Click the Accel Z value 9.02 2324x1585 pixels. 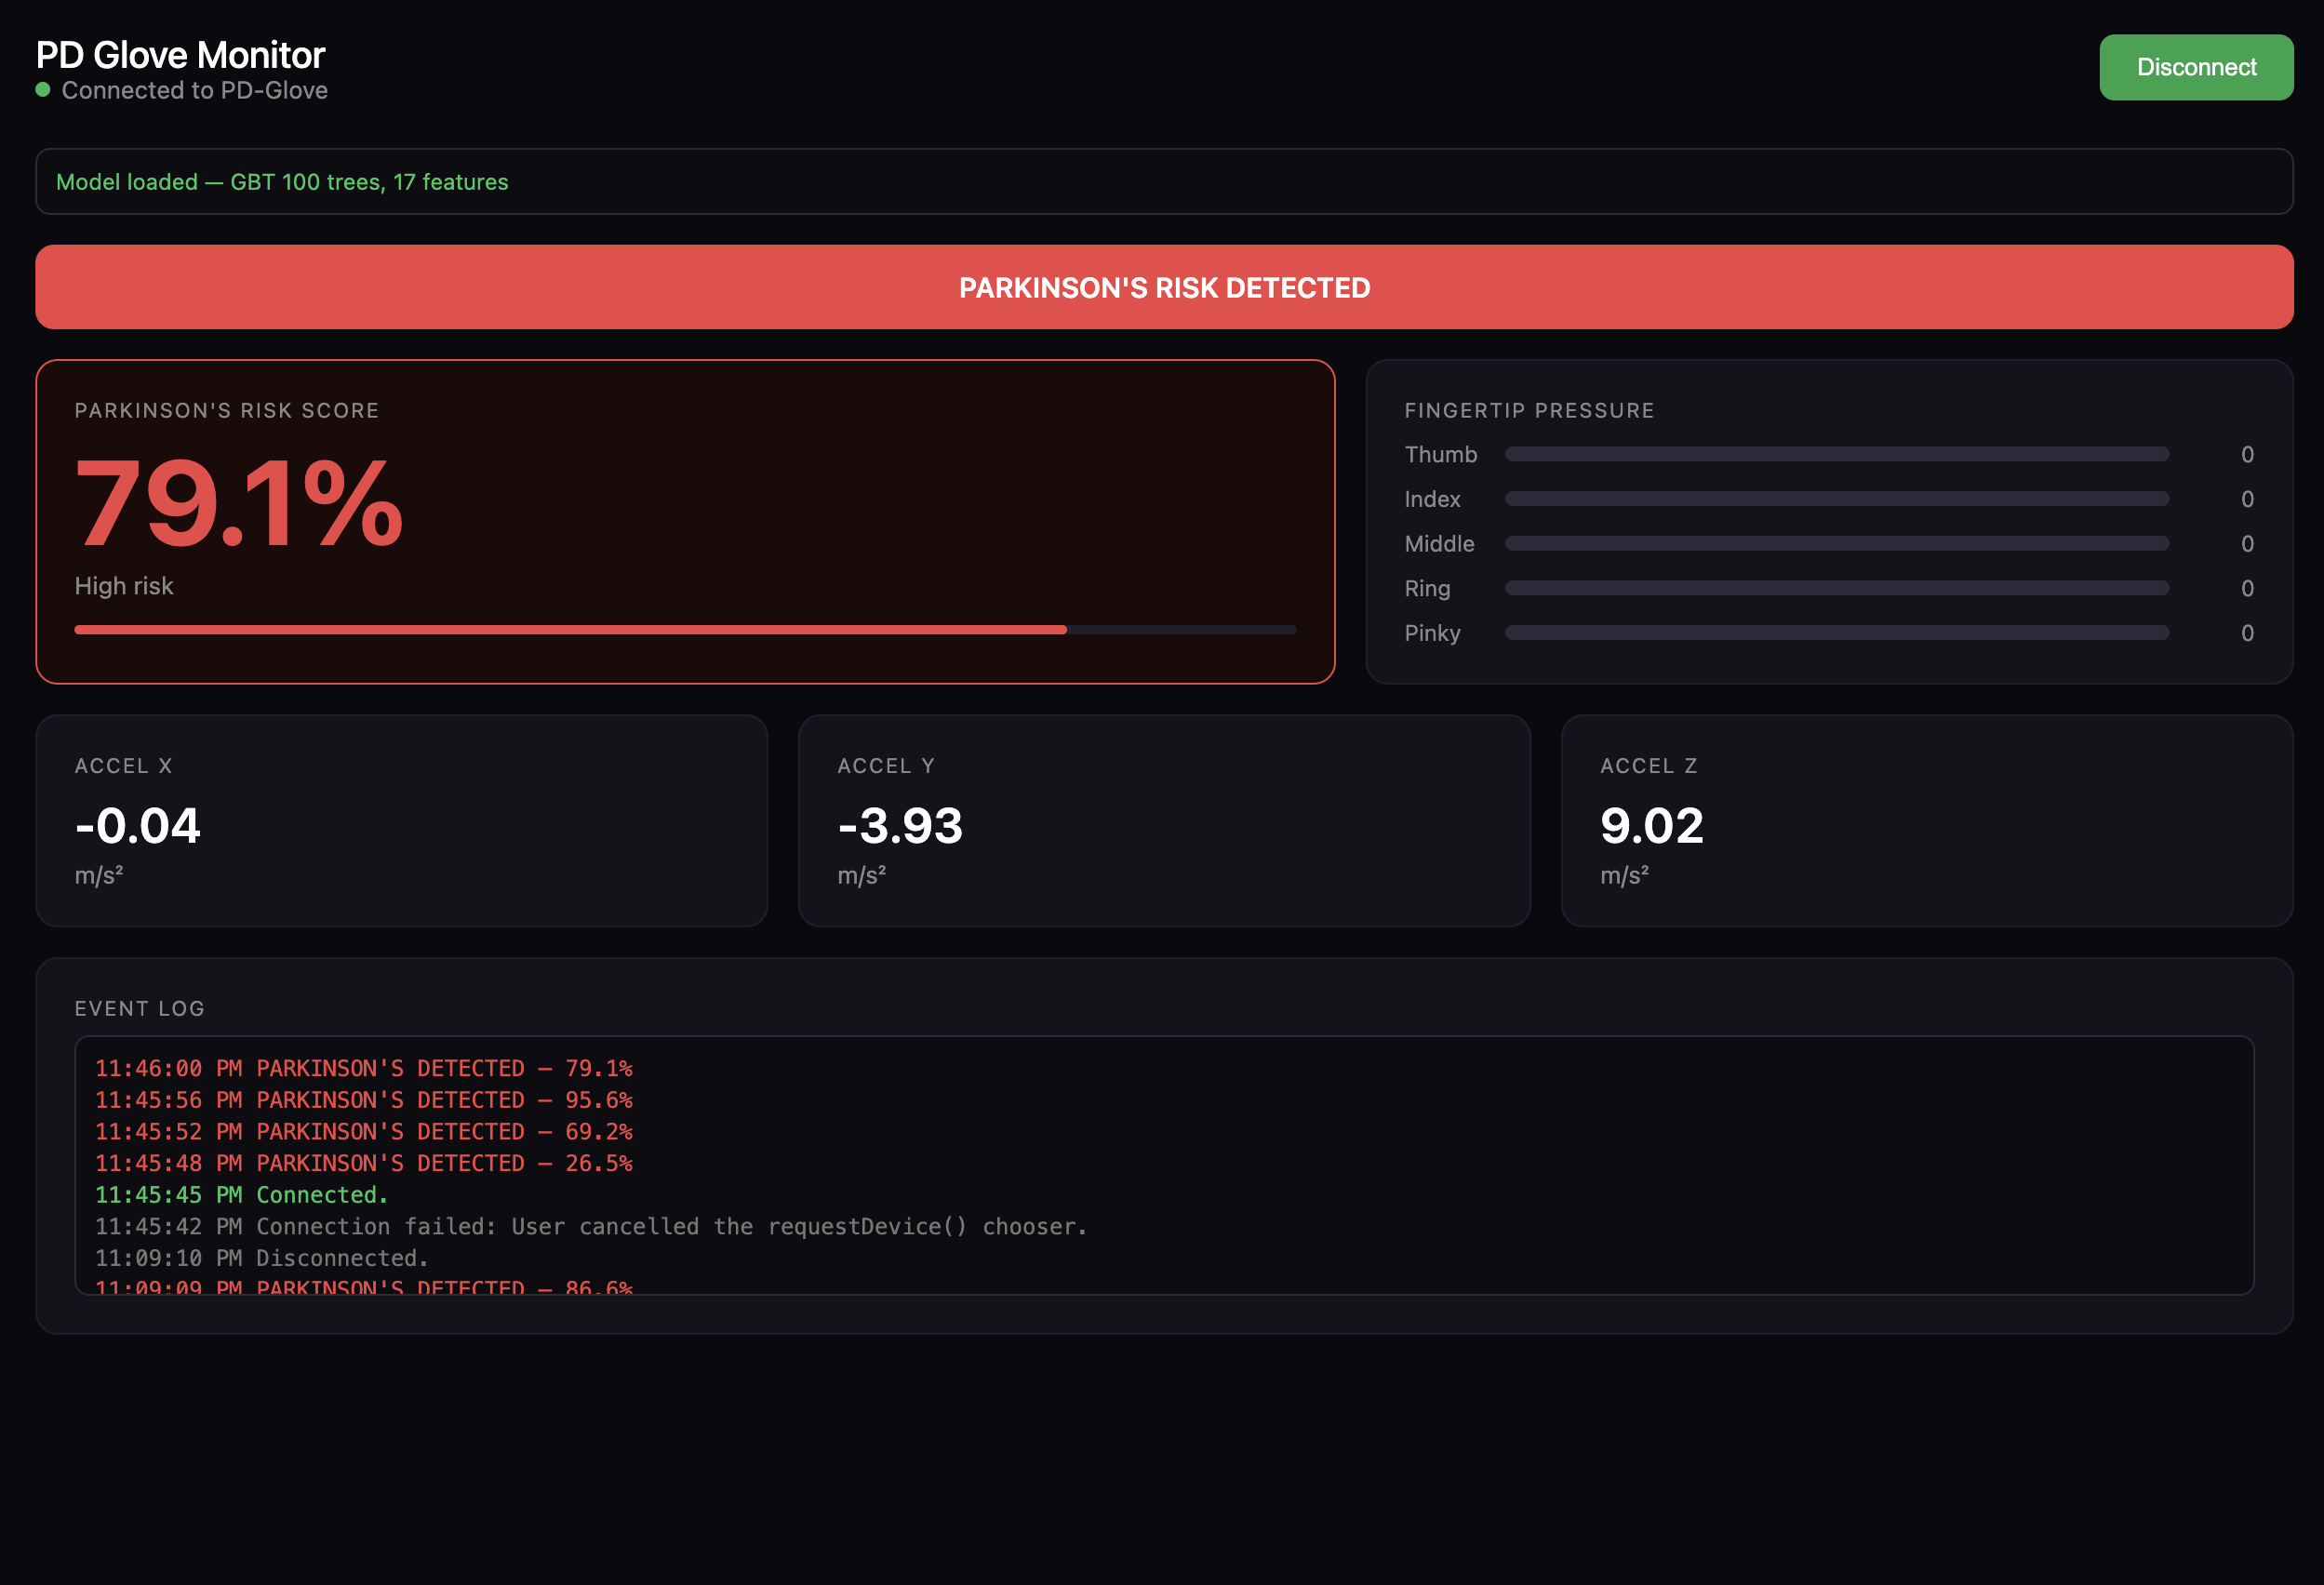[x=1651, y=826]
